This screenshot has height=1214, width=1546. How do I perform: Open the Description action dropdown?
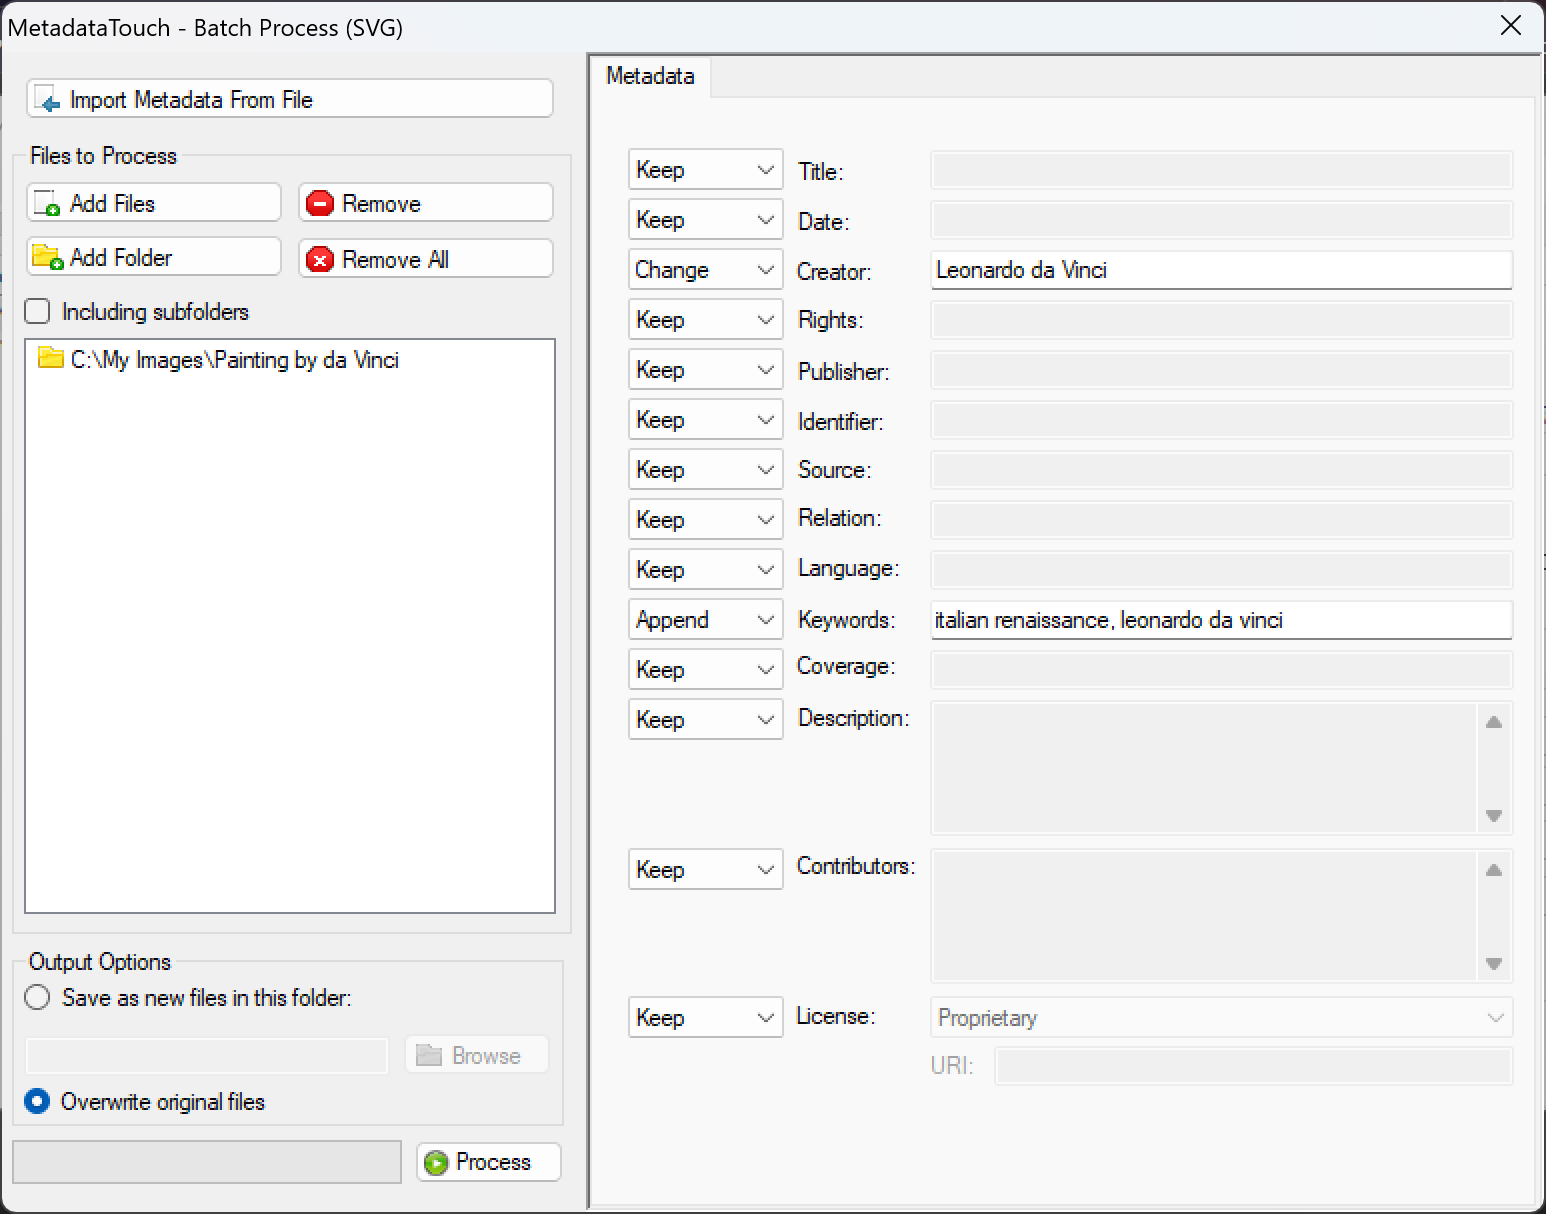[x=705, y=720]
